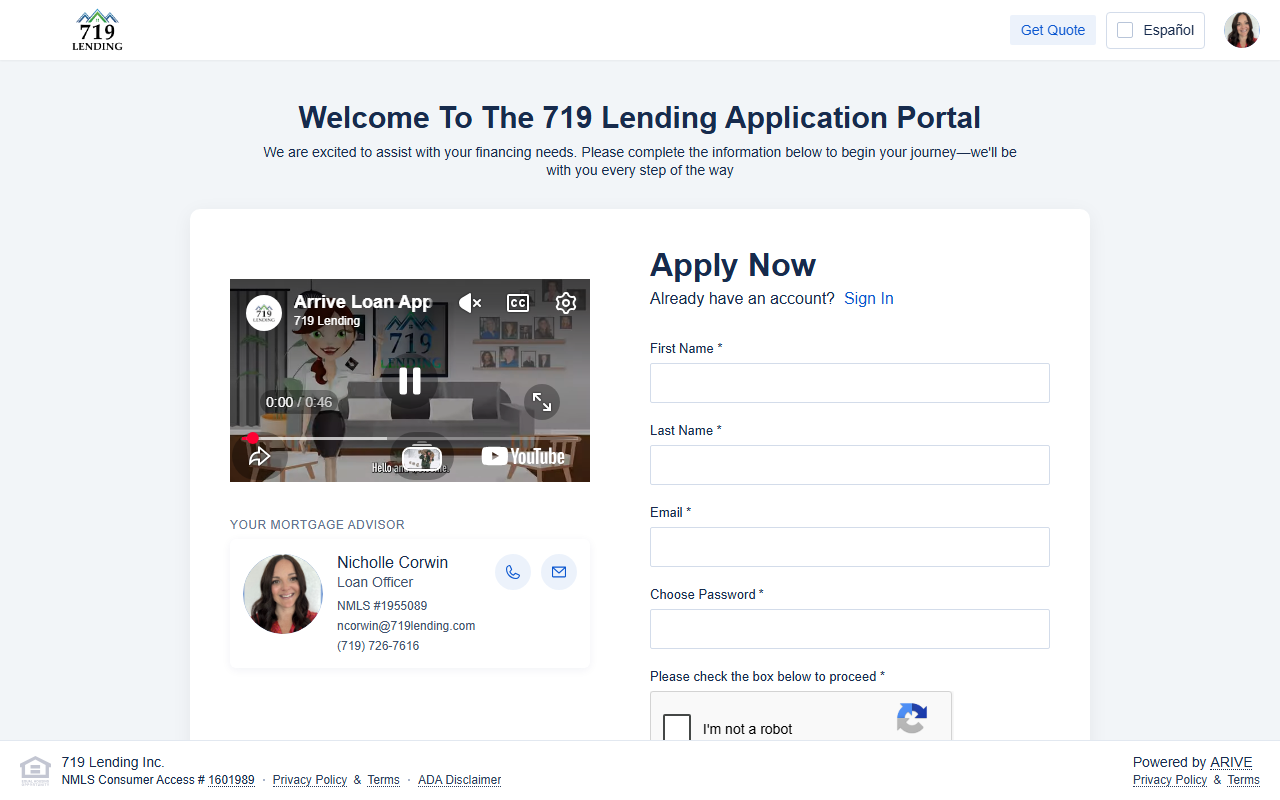Click the NMLS #1955089 text
Viewport: 1280px width, 800px height.
click(382, 606)
